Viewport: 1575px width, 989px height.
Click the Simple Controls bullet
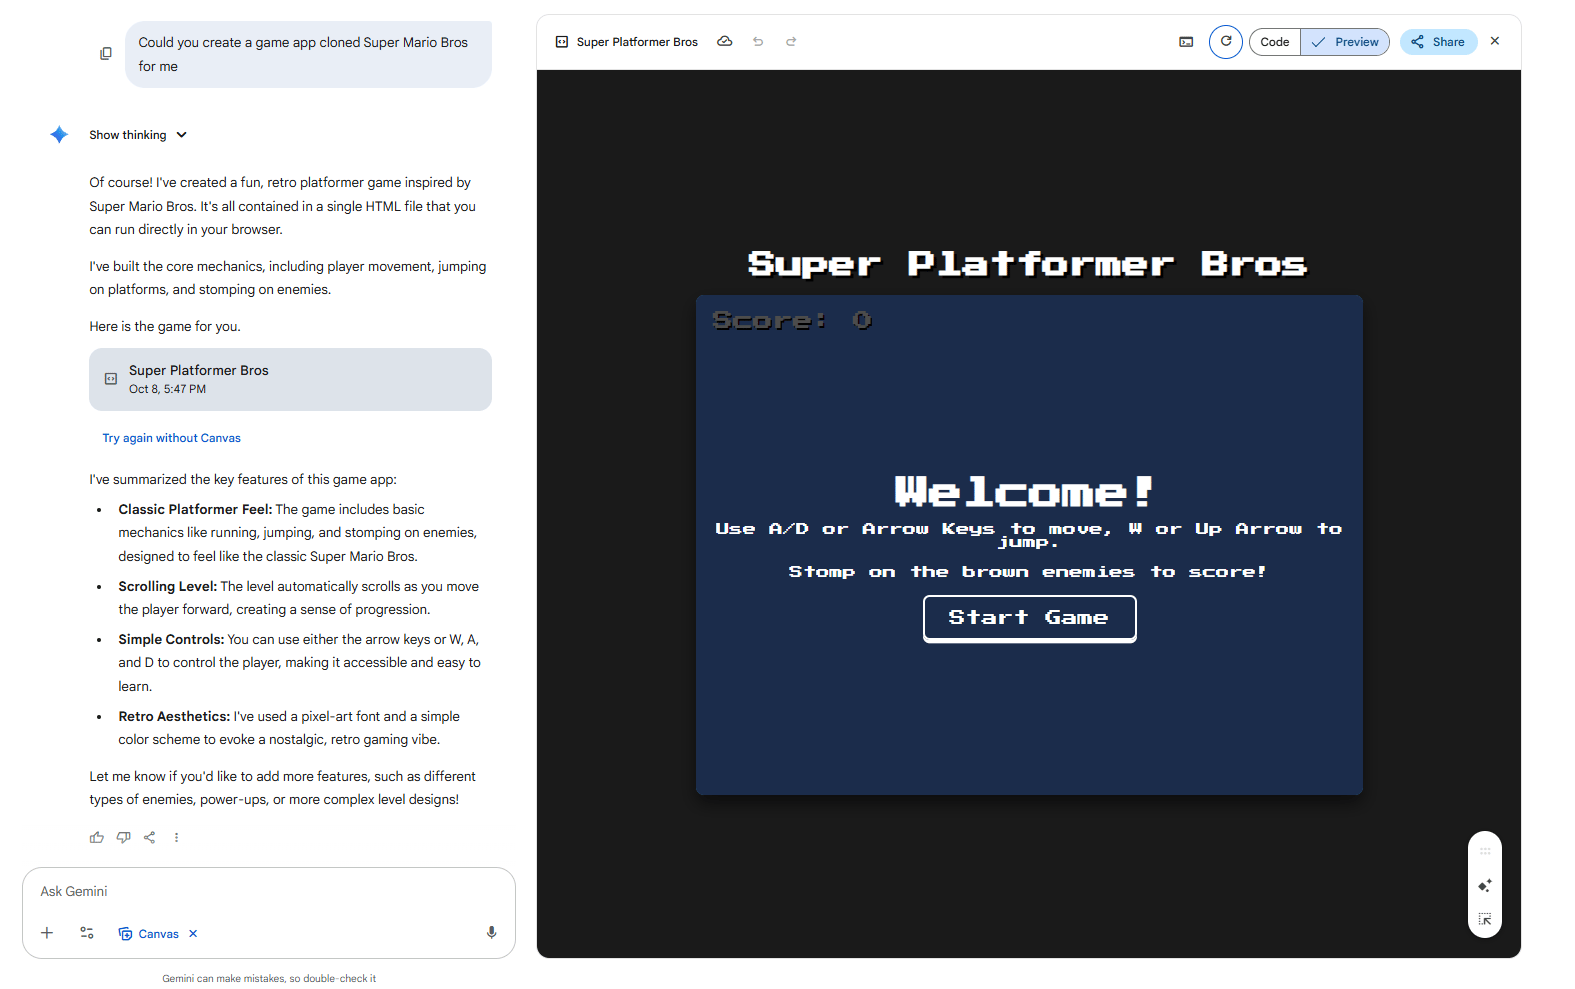[x=299, y=663]
